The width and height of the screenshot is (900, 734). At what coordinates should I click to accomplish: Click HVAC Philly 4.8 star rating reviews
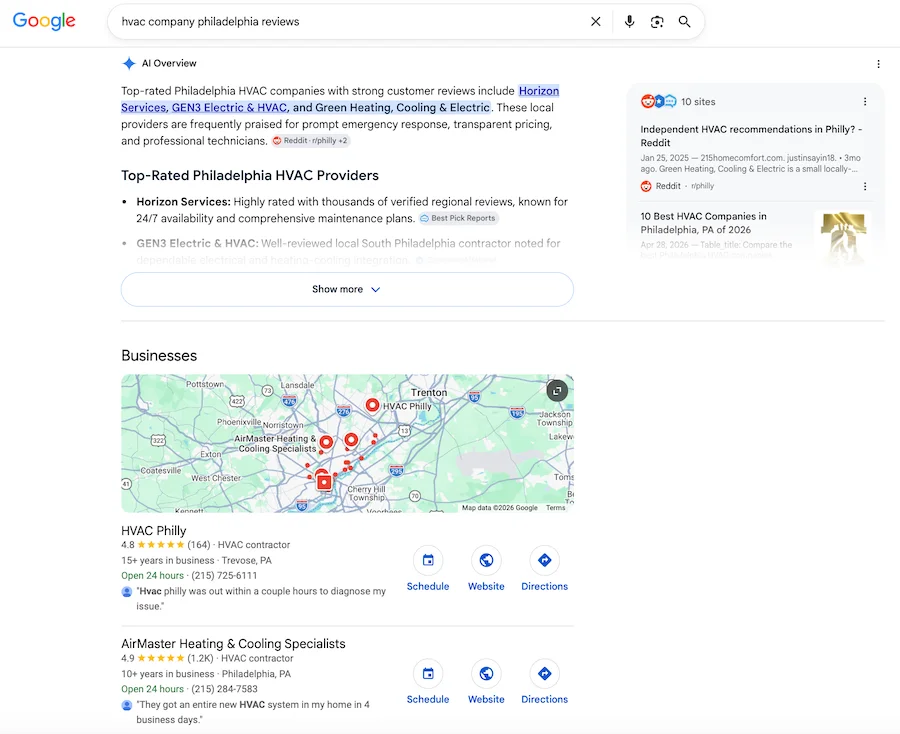tap(165, 545)
